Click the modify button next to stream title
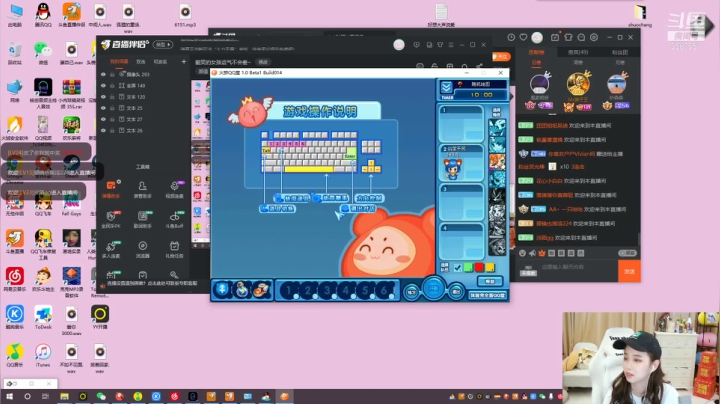The image size is (720, 404). click(263, 62)
